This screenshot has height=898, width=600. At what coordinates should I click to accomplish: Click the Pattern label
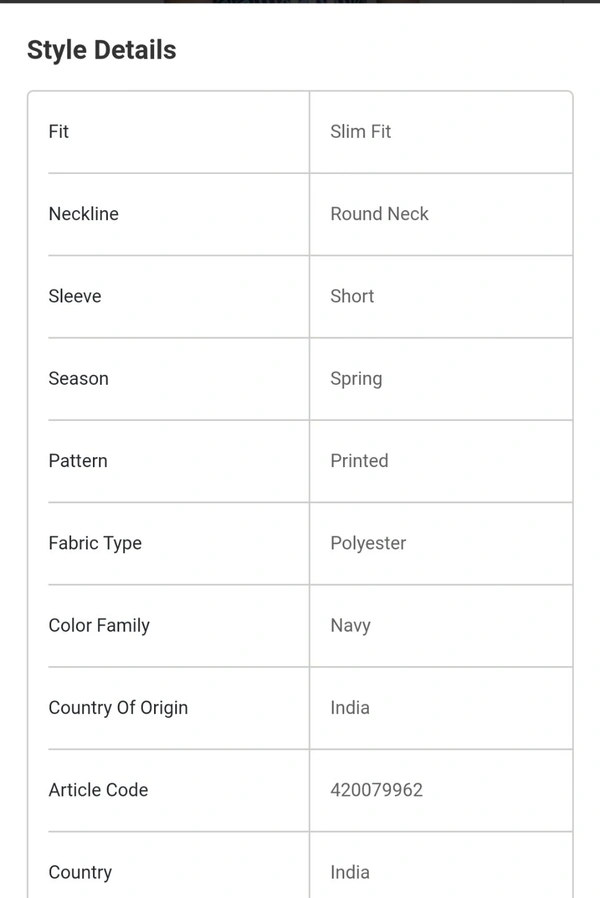tap(78, 461)
